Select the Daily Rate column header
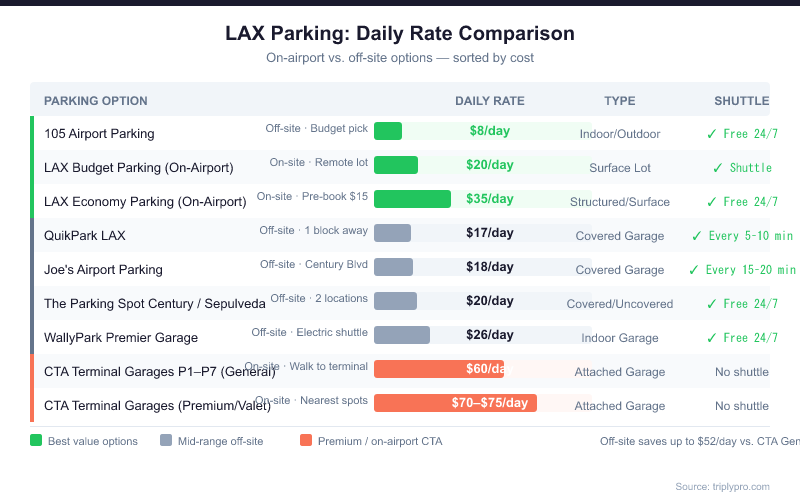This screenshot has height=500, width=800. [490, 101]
